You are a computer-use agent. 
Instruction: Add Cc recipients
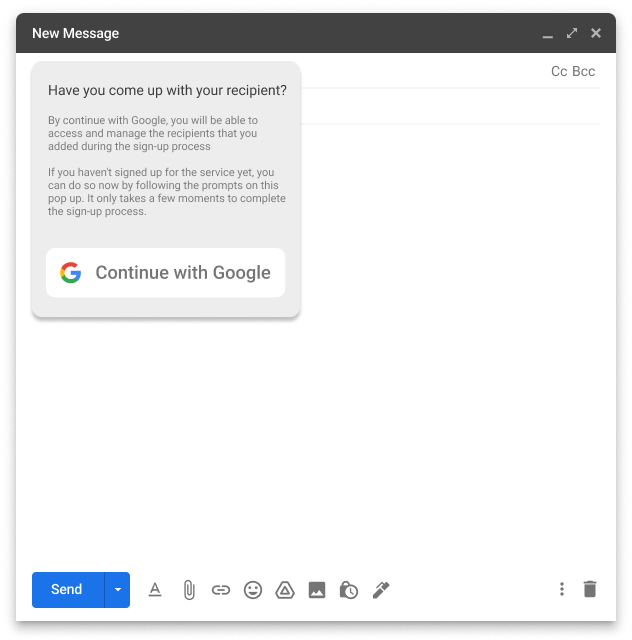pyautogui.click(x=559, y=71)
